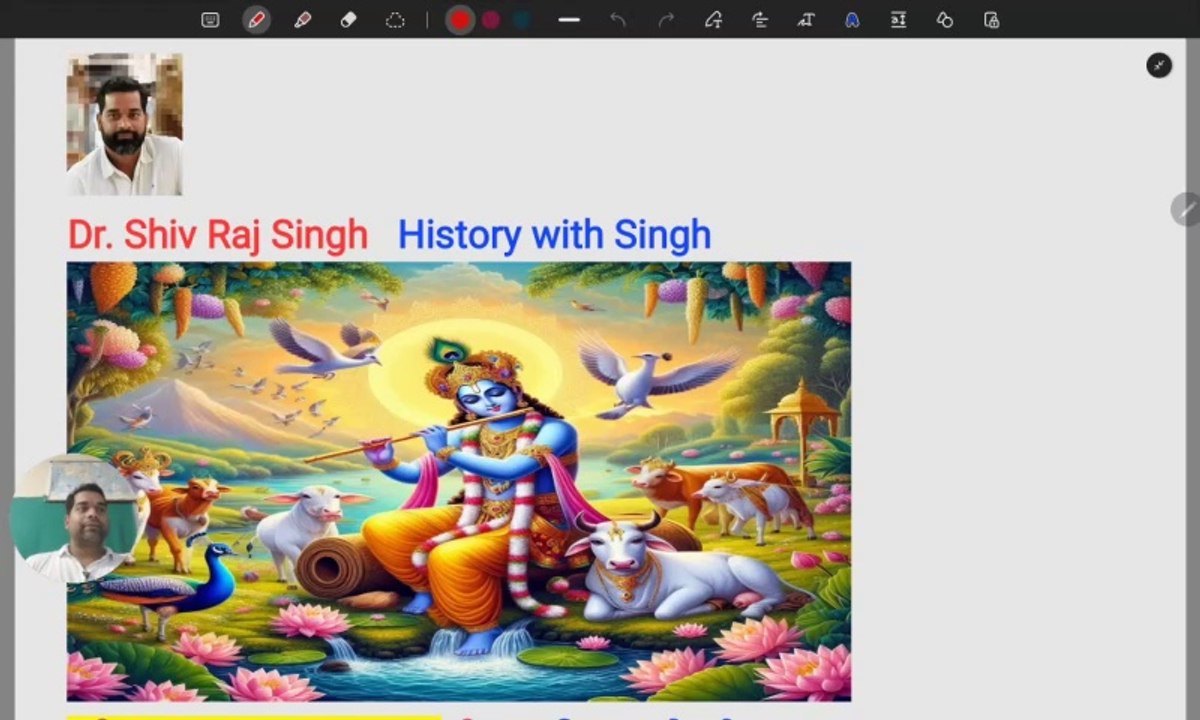This screenshot has width=1200, height=720.
Task: Open the keyboard input tool
Action: coord(210,19)
